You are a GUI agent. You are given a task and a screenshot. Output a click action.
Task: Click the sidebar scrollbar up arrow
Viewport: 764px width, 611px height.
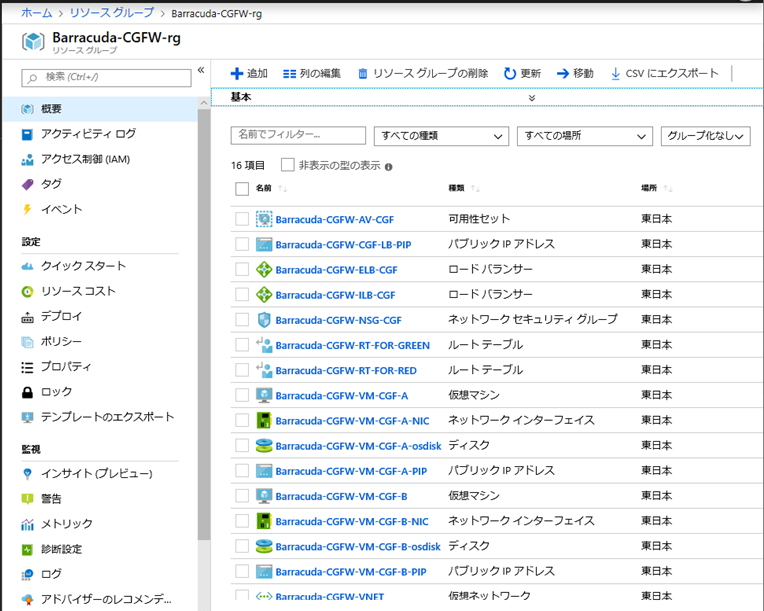pos(204,103)
